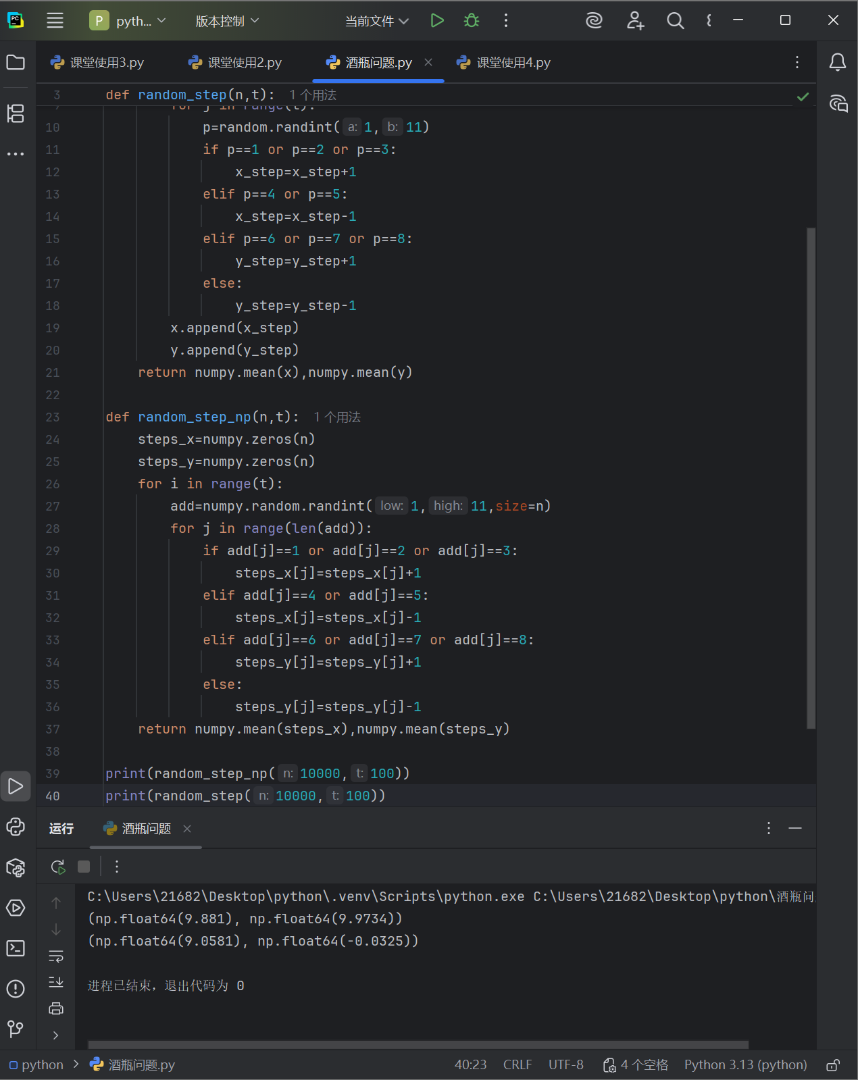Open the Structure tool window
Viewport: 858px width, 1080px height.
pos(15,114)
